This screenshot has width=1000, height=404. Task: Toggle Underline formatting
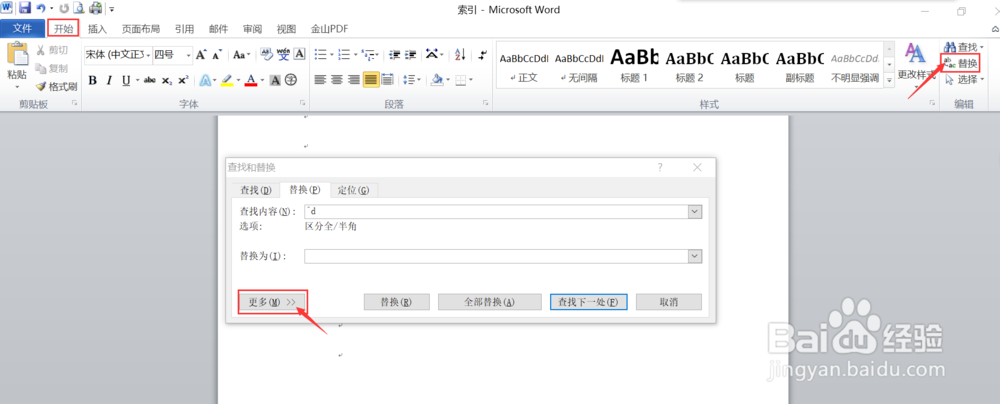pos(126,80)
